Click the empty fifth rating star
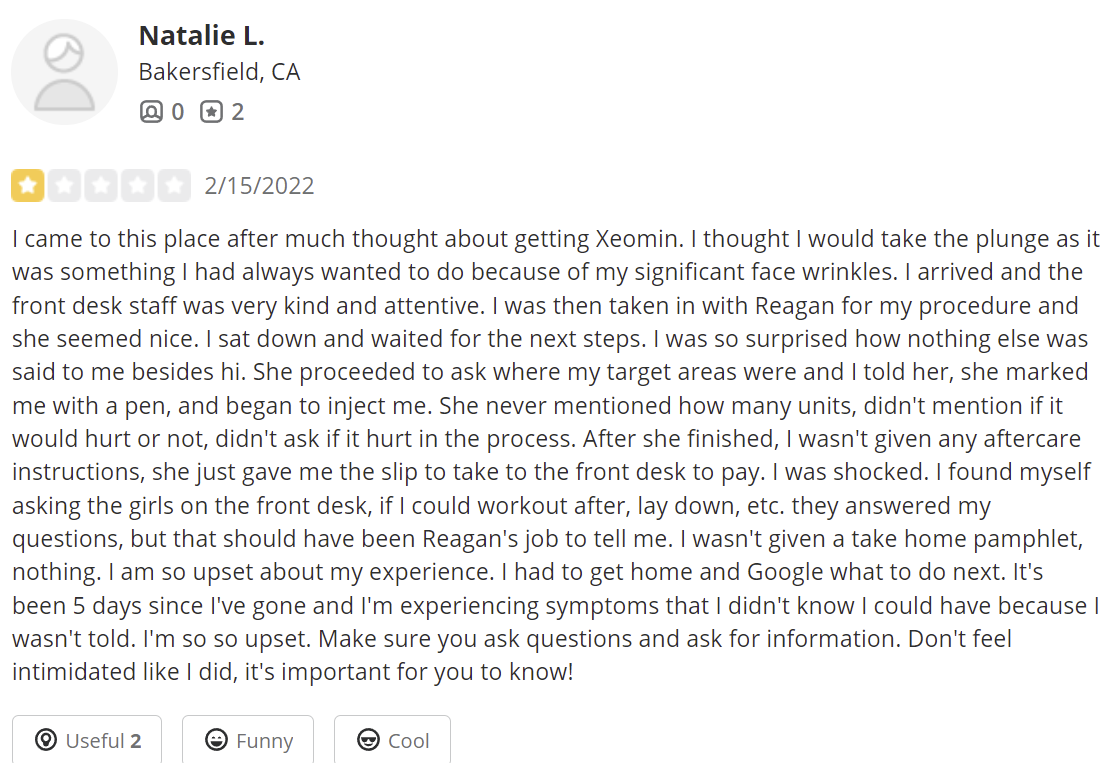1111x763 pixels. click(x=174, y=186)
